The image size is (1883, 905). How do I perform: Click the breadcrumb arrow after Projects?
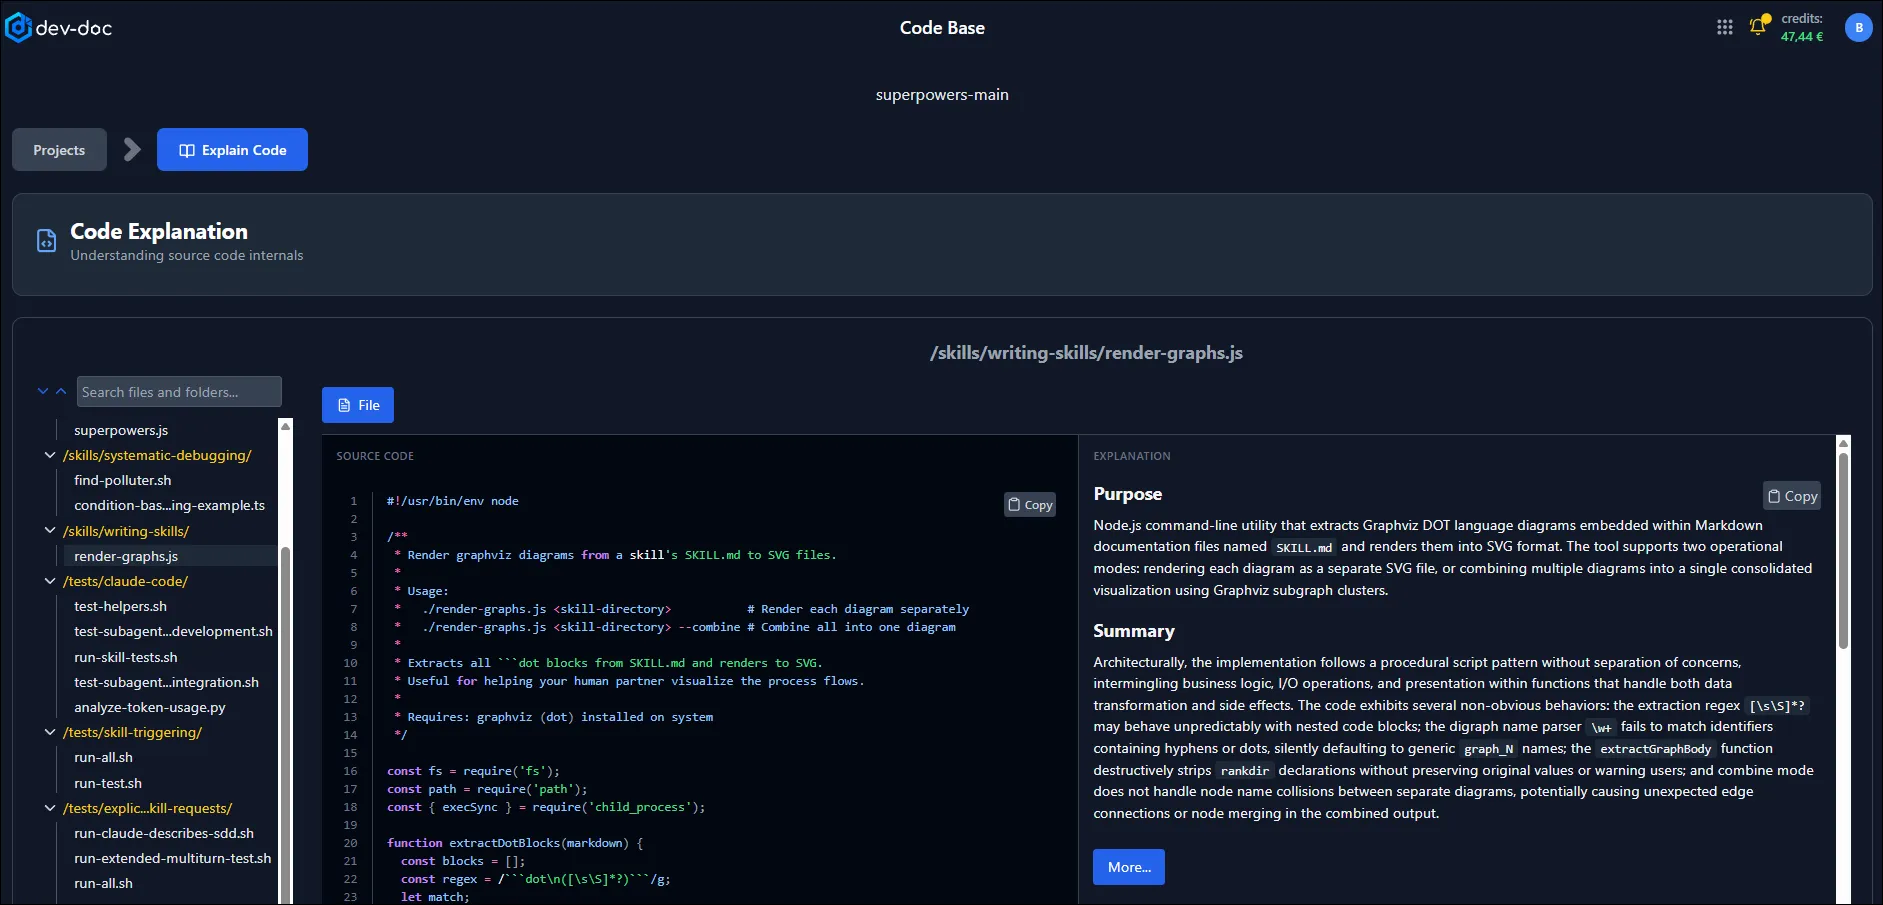click(x=132, y=150)
